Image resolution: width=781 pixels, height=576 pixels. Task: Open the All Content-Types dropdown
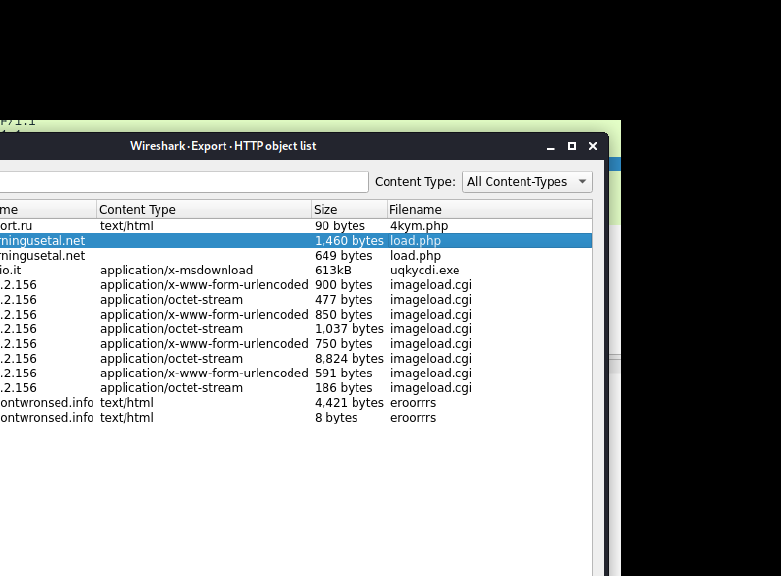point(527,182)
